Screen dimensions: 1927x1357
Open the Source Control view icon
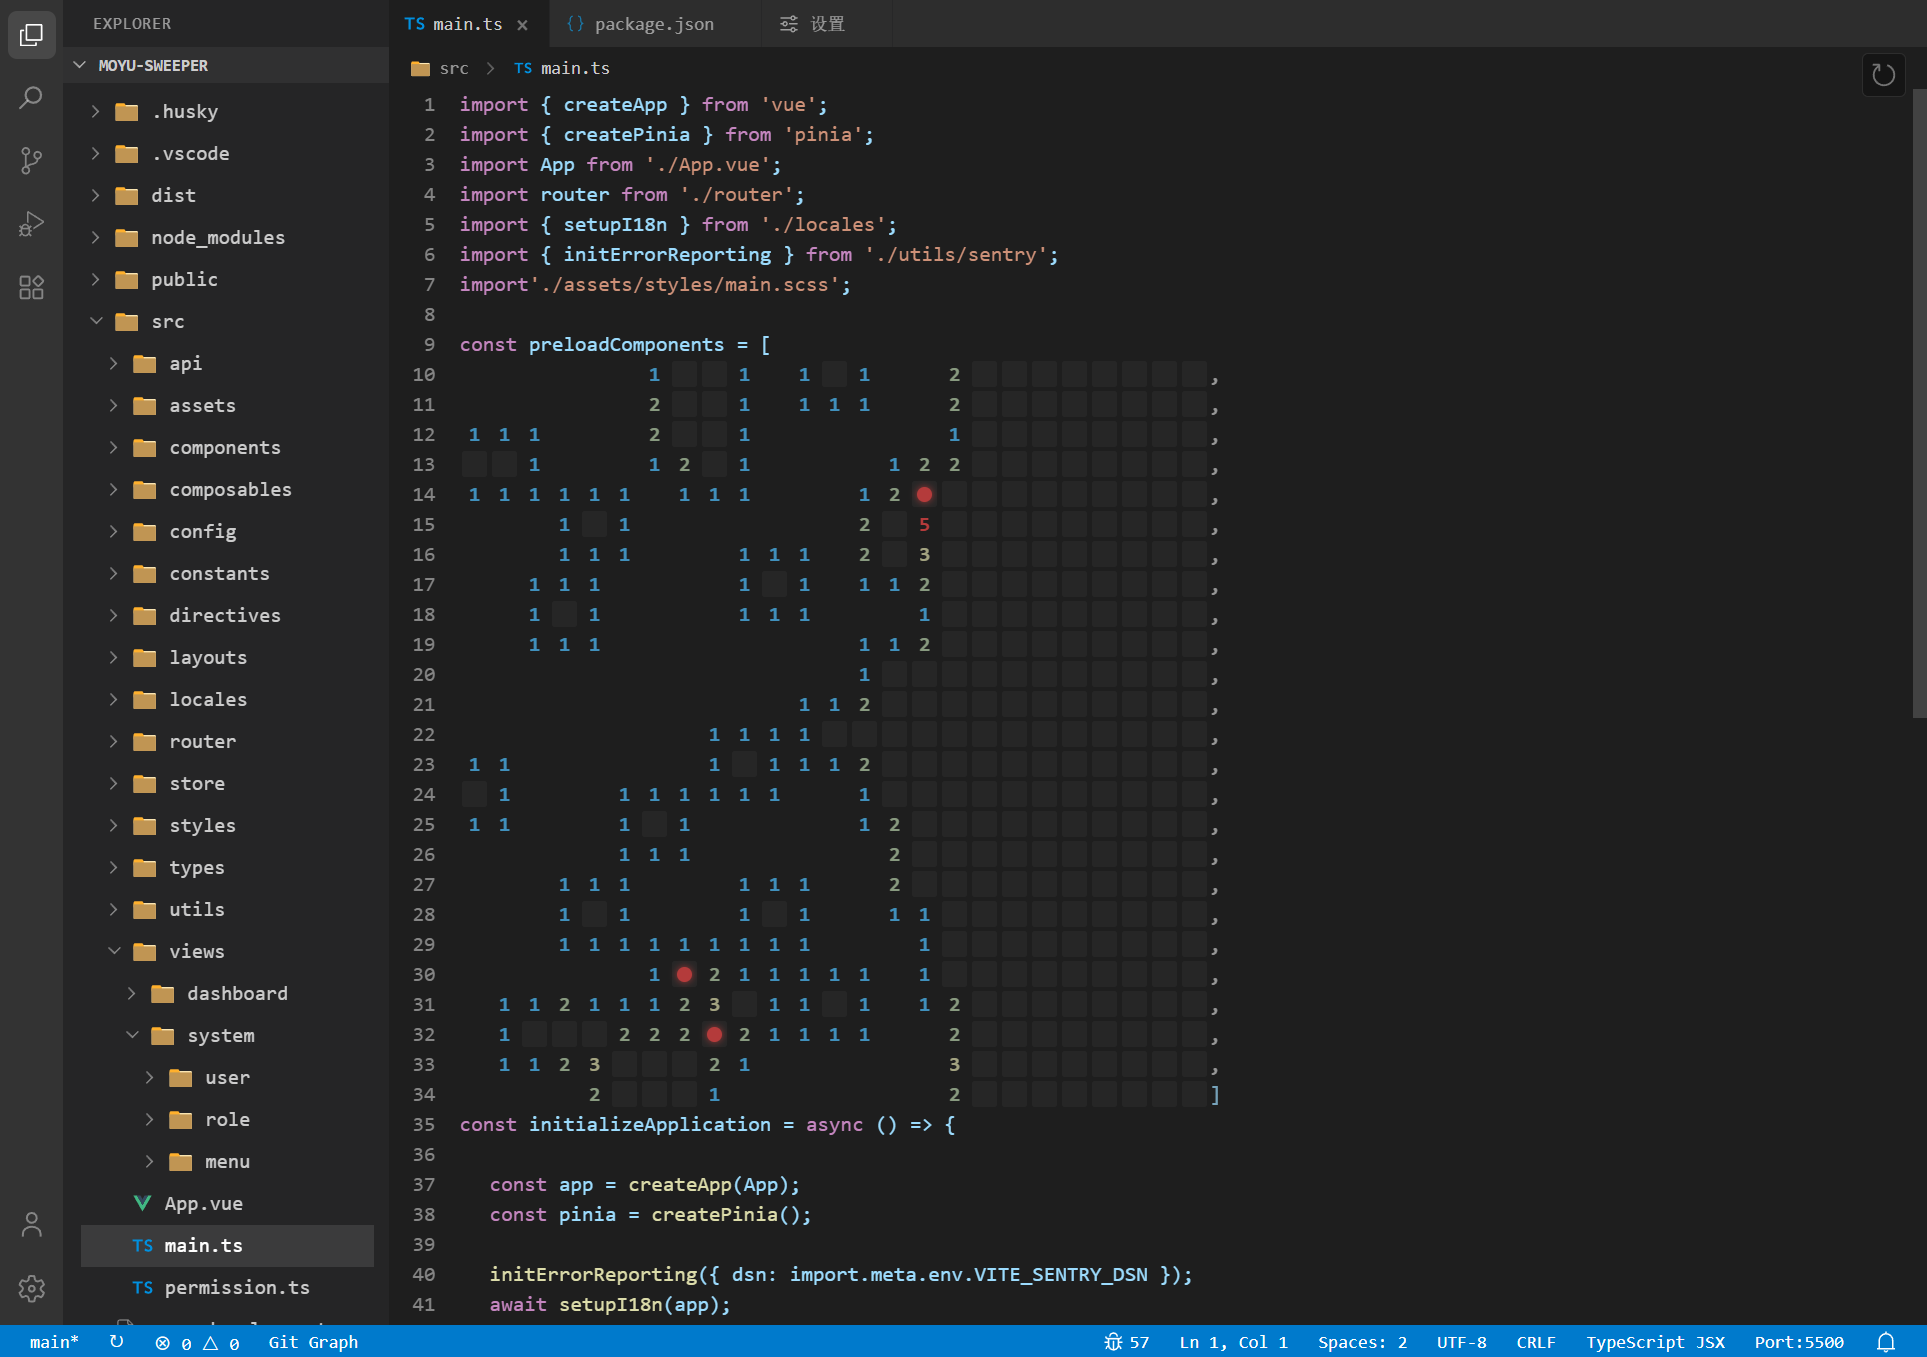click(x=31, y=160)
